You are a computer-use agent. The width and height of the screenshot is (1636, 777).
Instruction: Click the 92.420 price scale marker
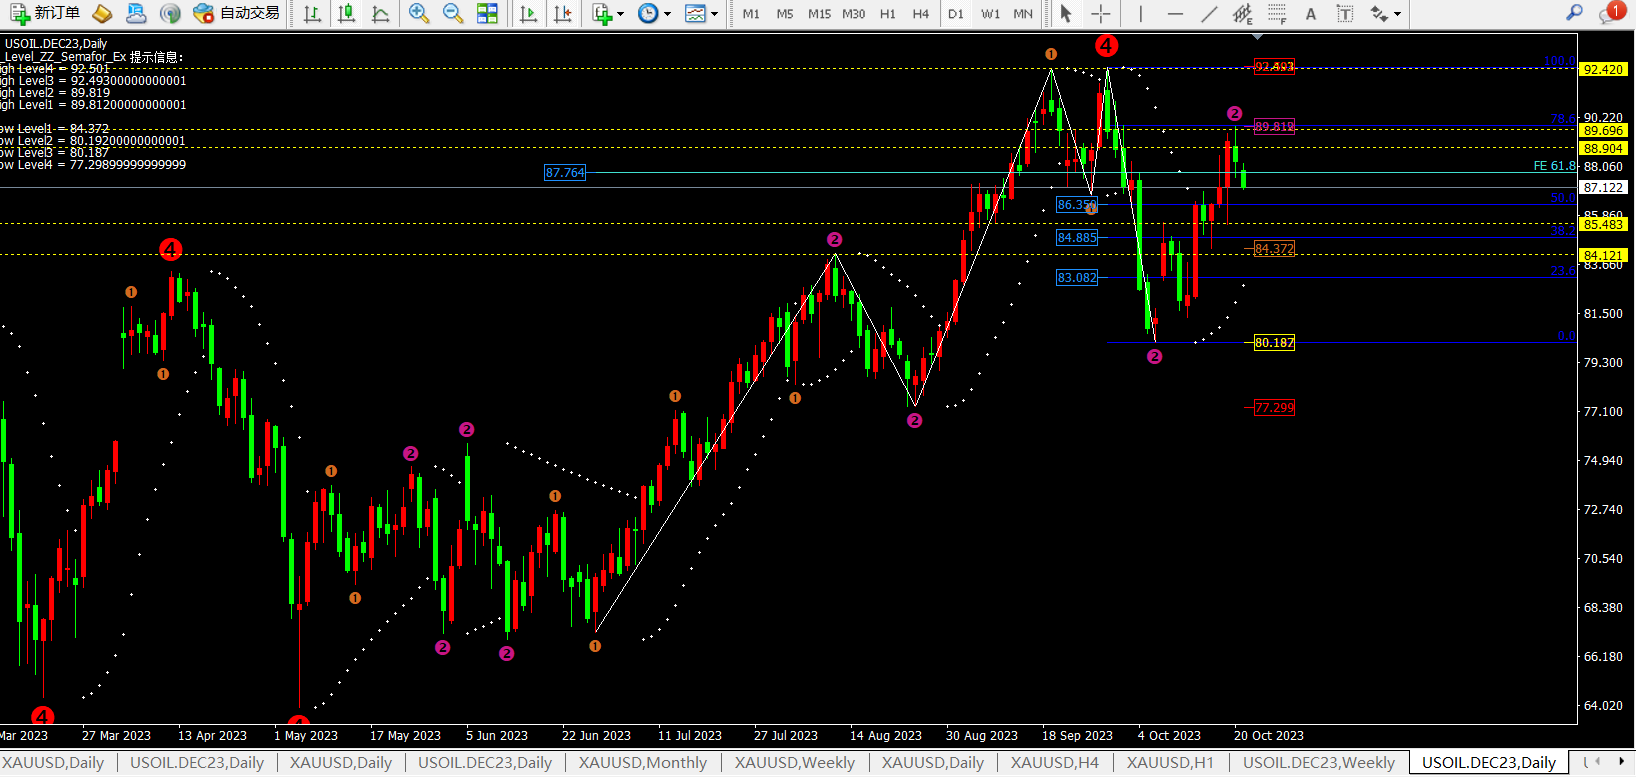pos(1603,69)
